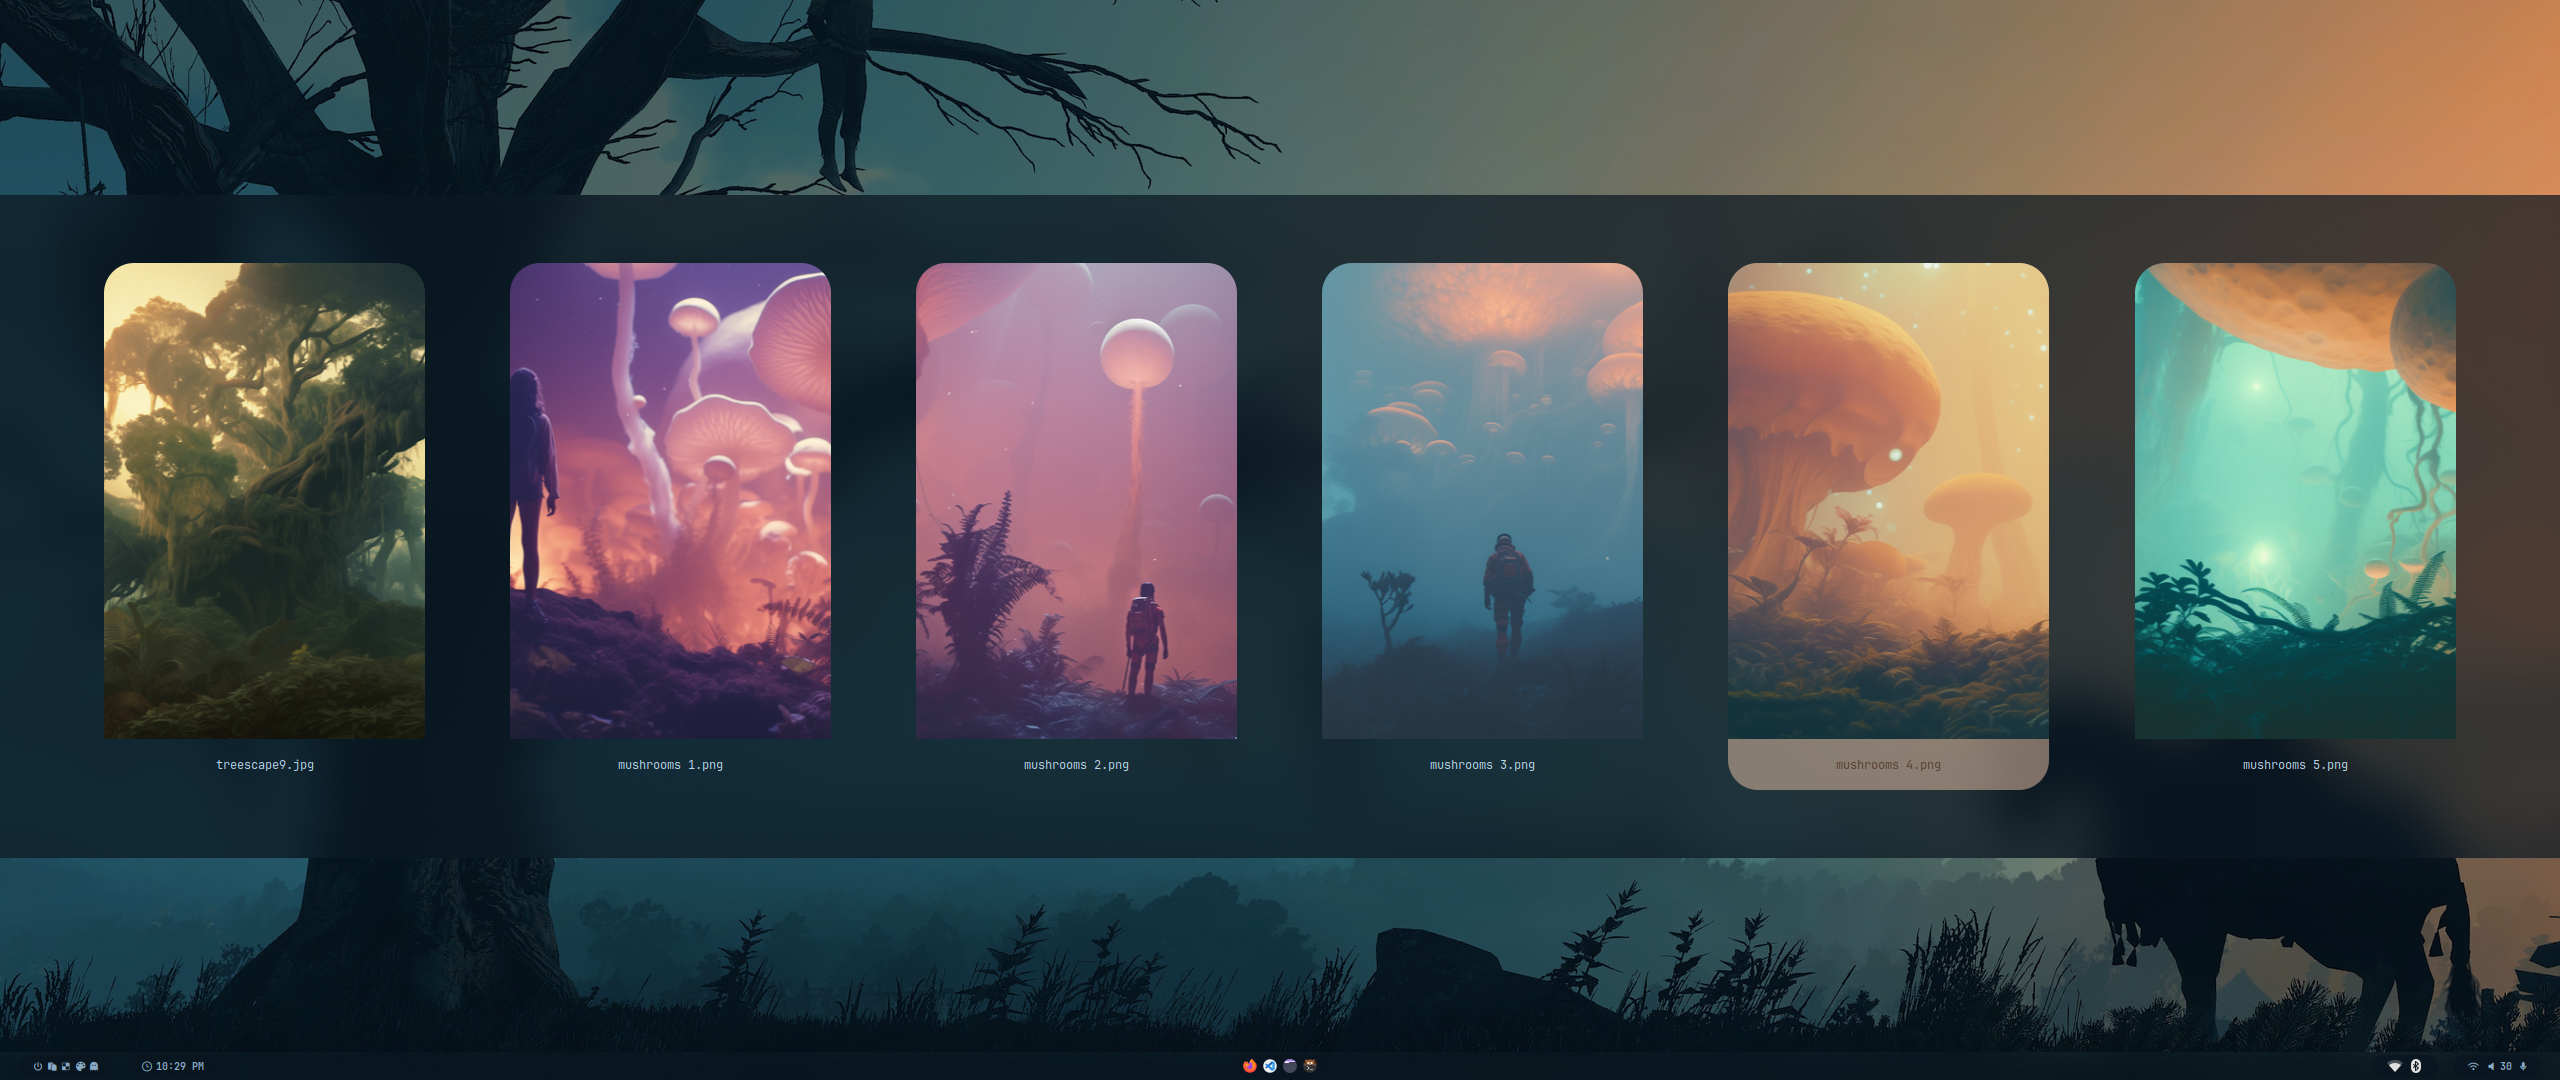This screenshot has width=2560, height=1080.
Task: Click the ghost icon in the taskbar
Action: (x=94, y=1066)
